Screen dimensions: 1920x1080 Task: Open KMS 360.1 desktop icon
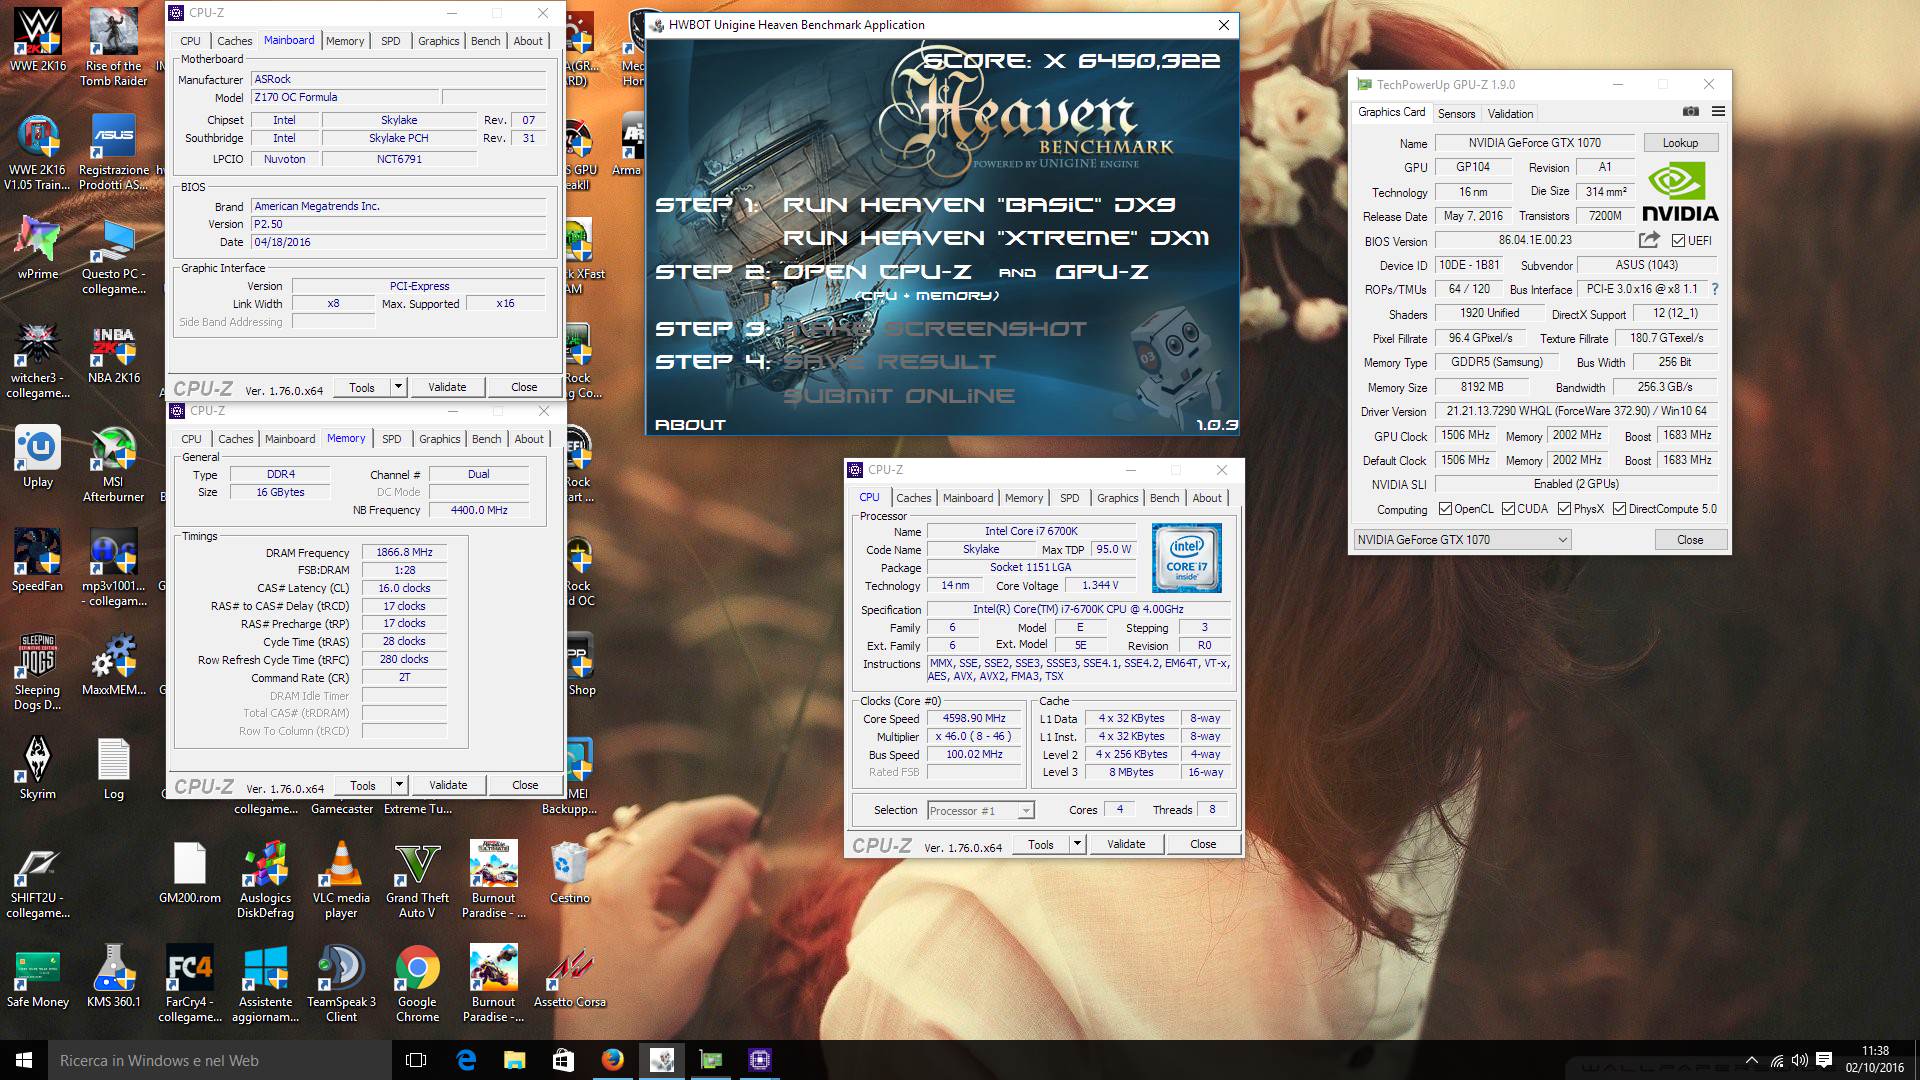tap(114, 975)
